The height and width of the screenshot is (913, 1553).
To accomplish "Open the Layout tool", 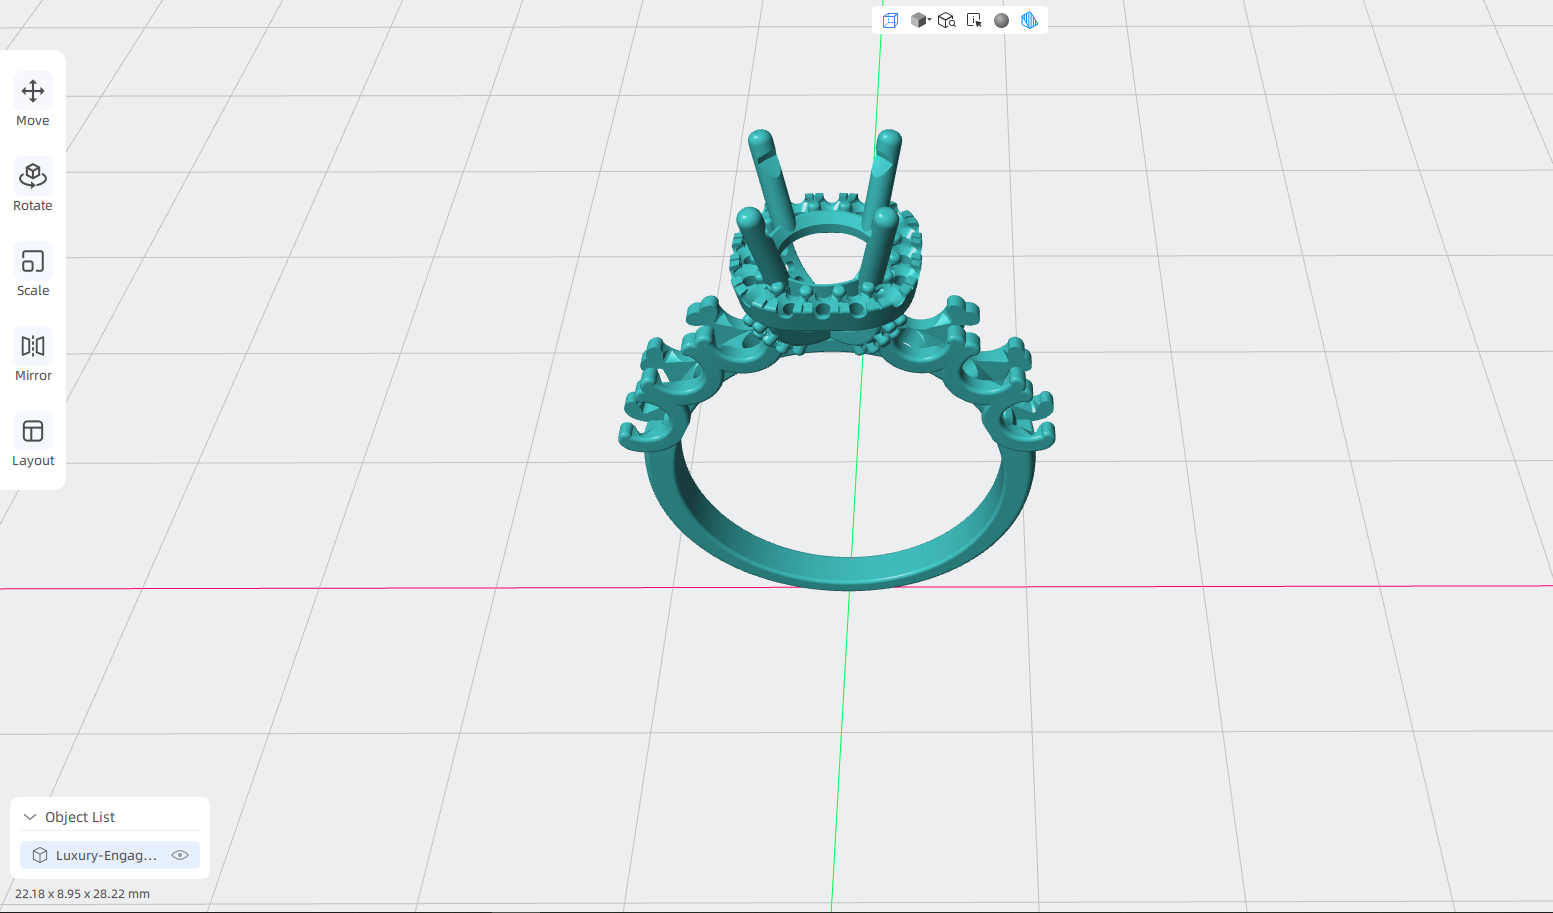I will coord(33,441).
